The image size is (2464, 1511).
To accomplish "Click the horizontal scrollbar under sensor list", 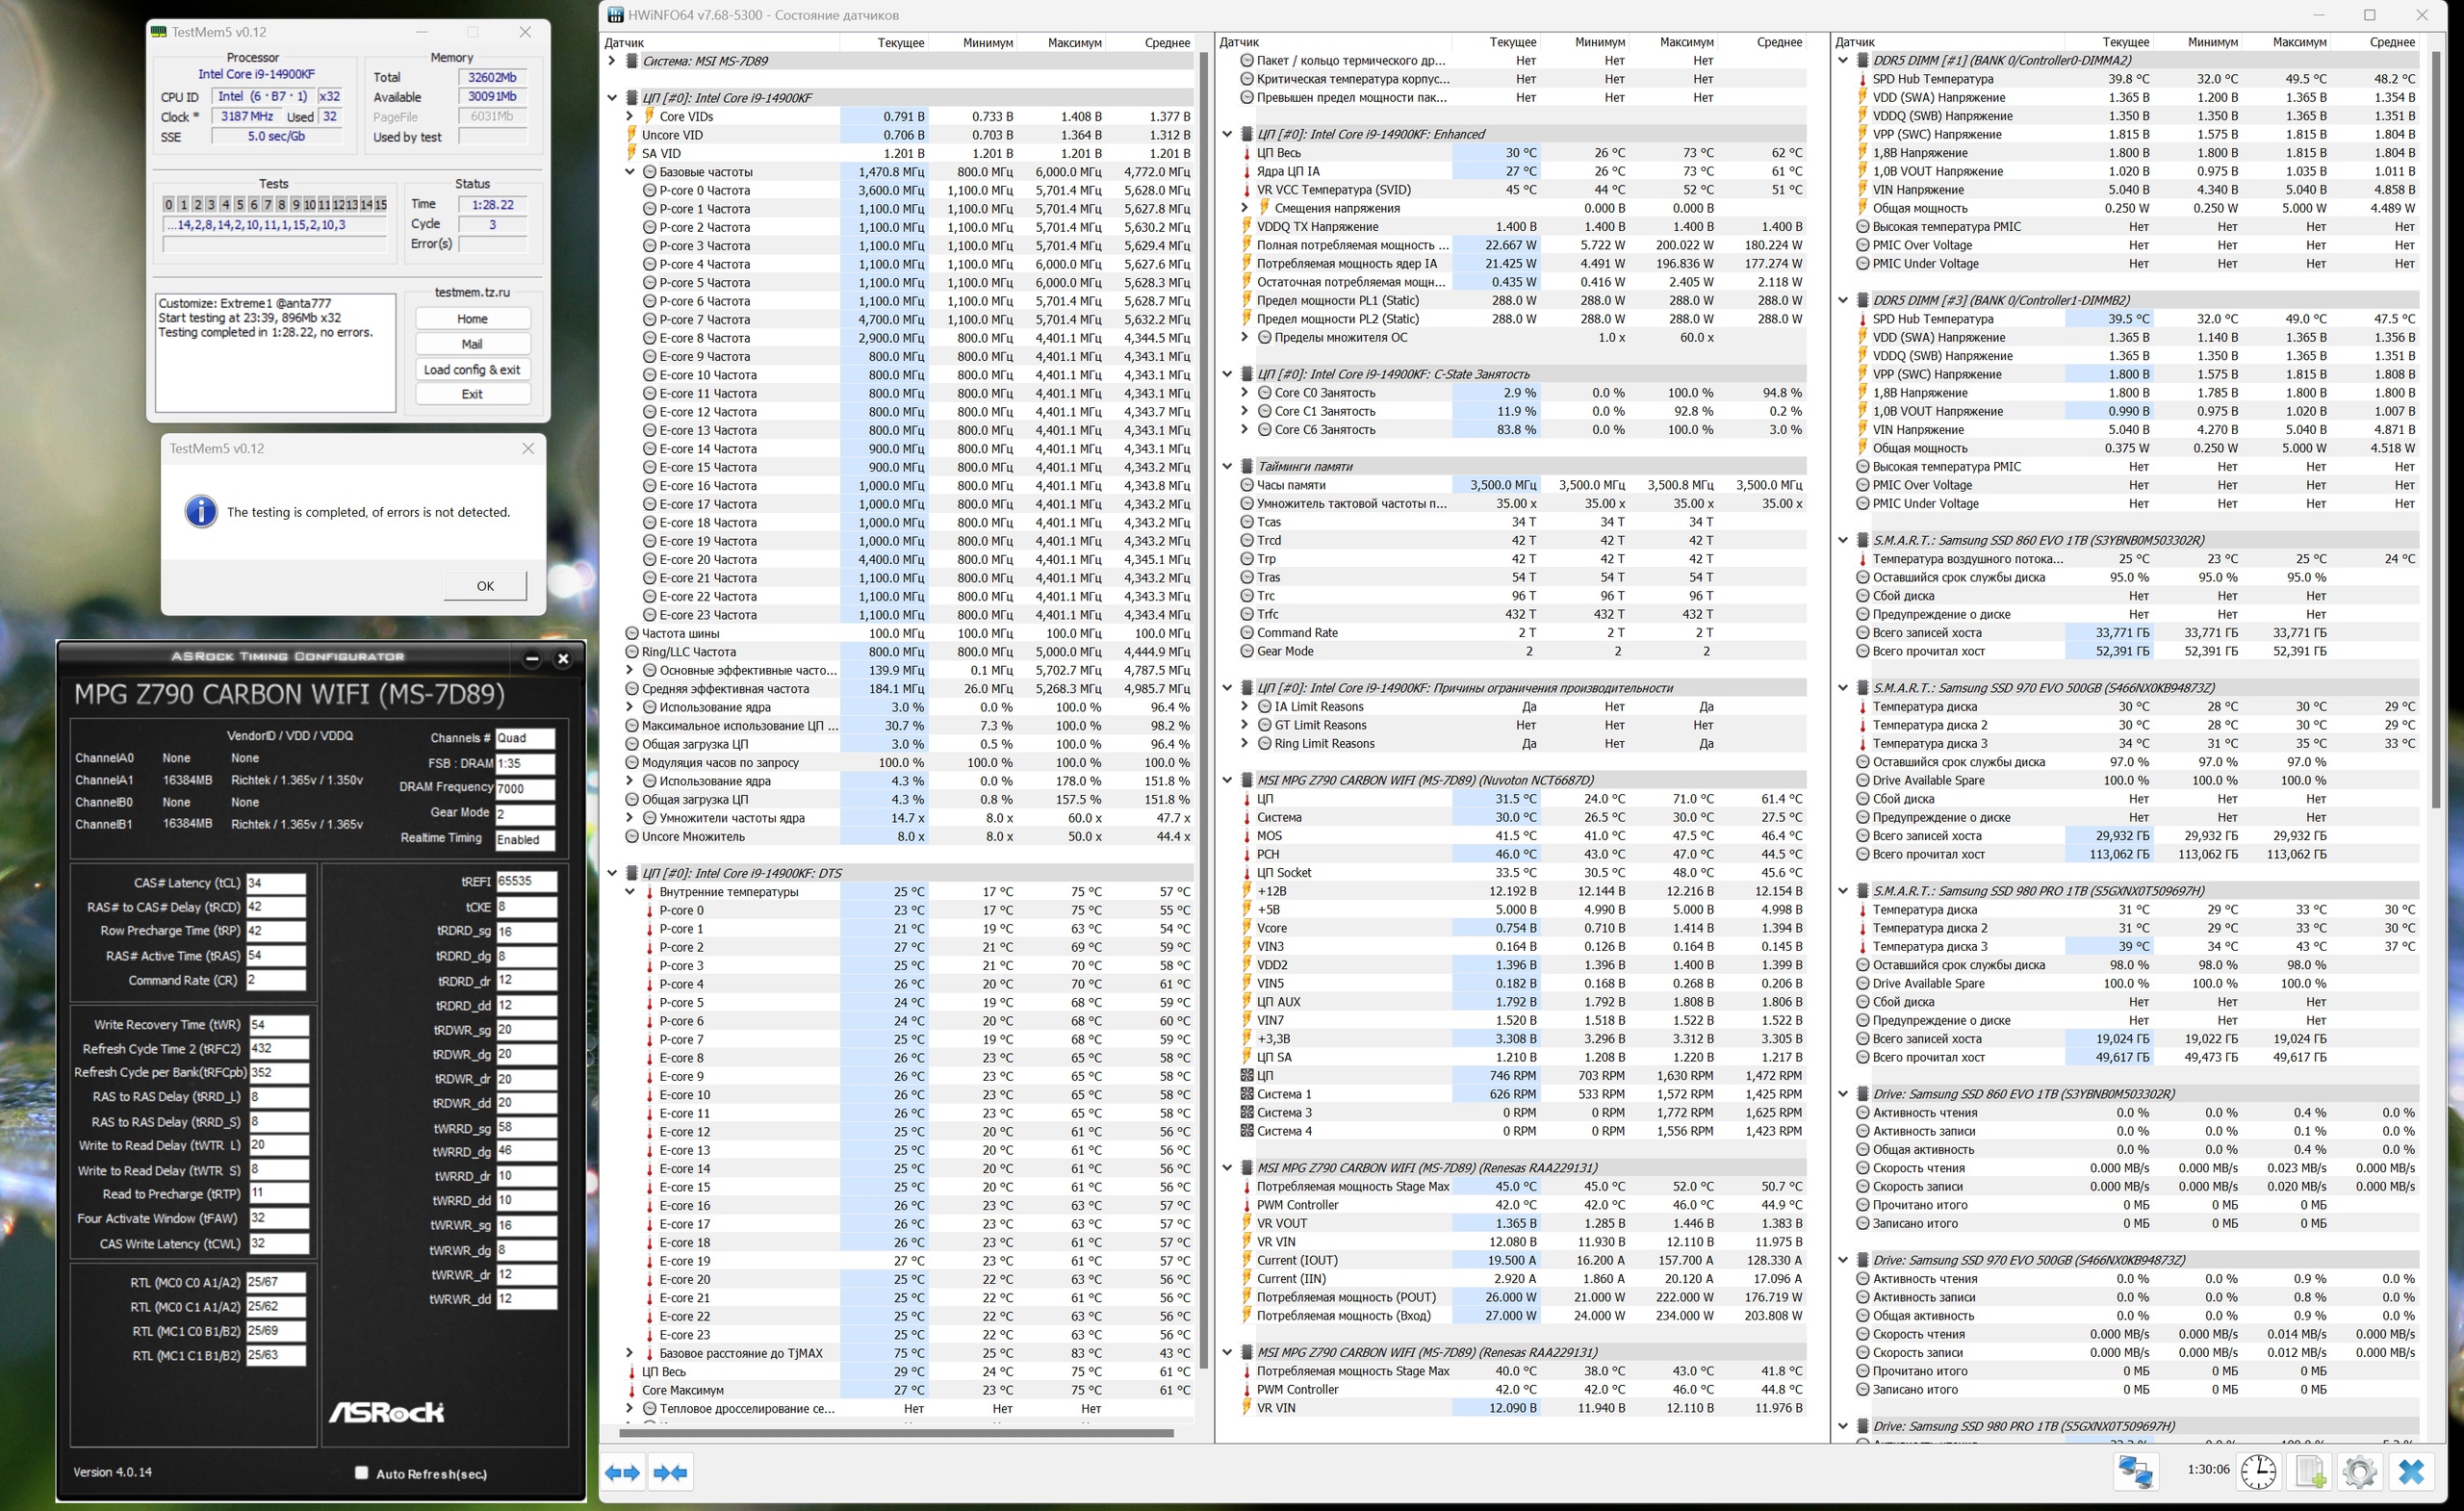I will 895,1433.
